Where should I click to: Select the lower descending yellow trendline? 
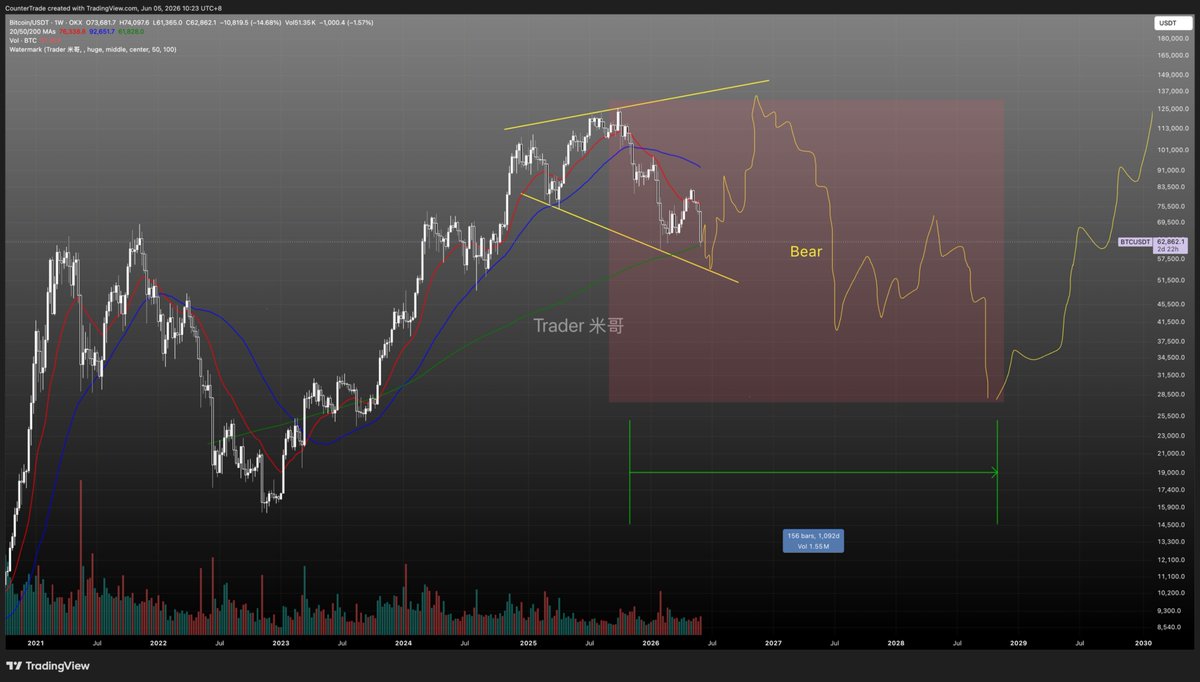pos(630,238)
